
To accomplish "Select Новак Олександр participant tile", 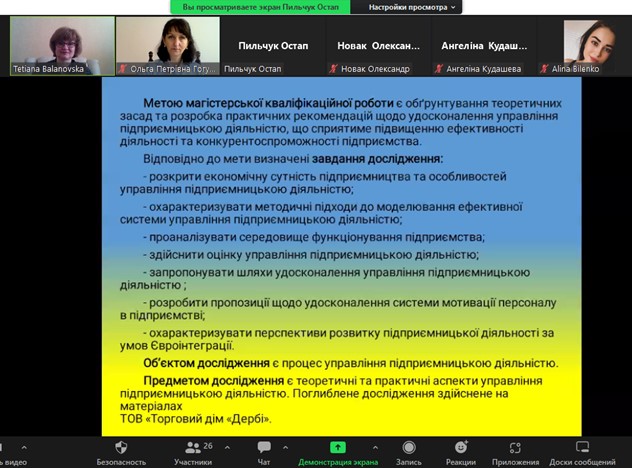I will click(x=378, y=46).
